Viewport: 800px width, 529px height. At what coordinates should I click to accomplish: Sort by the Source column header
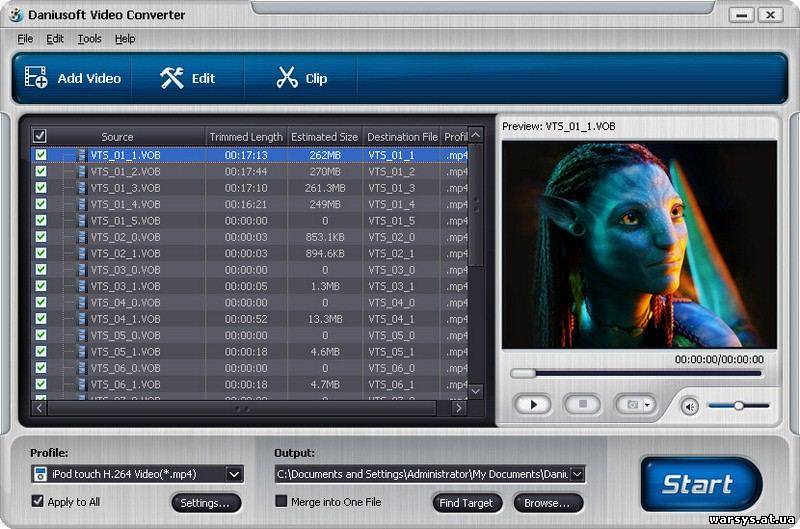117,137
